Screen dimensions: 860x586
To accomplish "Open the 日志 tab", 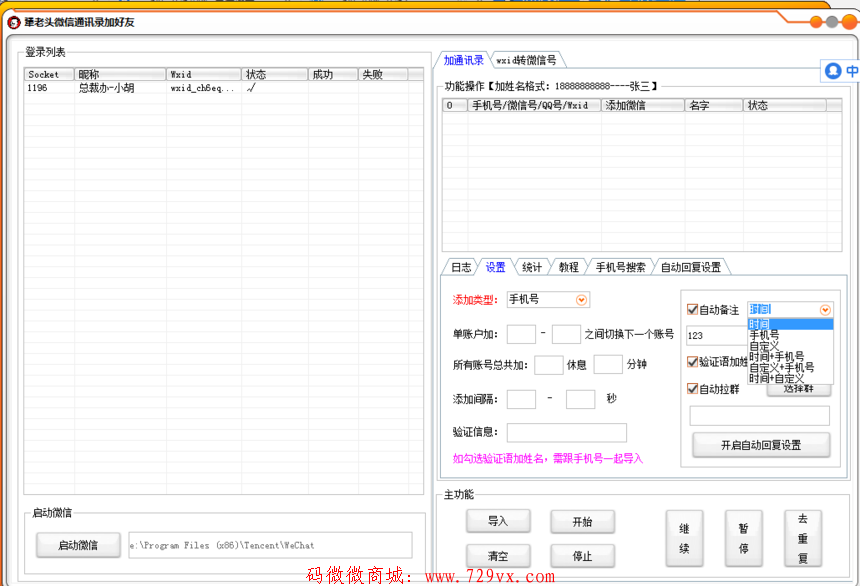I will point(461,267).
